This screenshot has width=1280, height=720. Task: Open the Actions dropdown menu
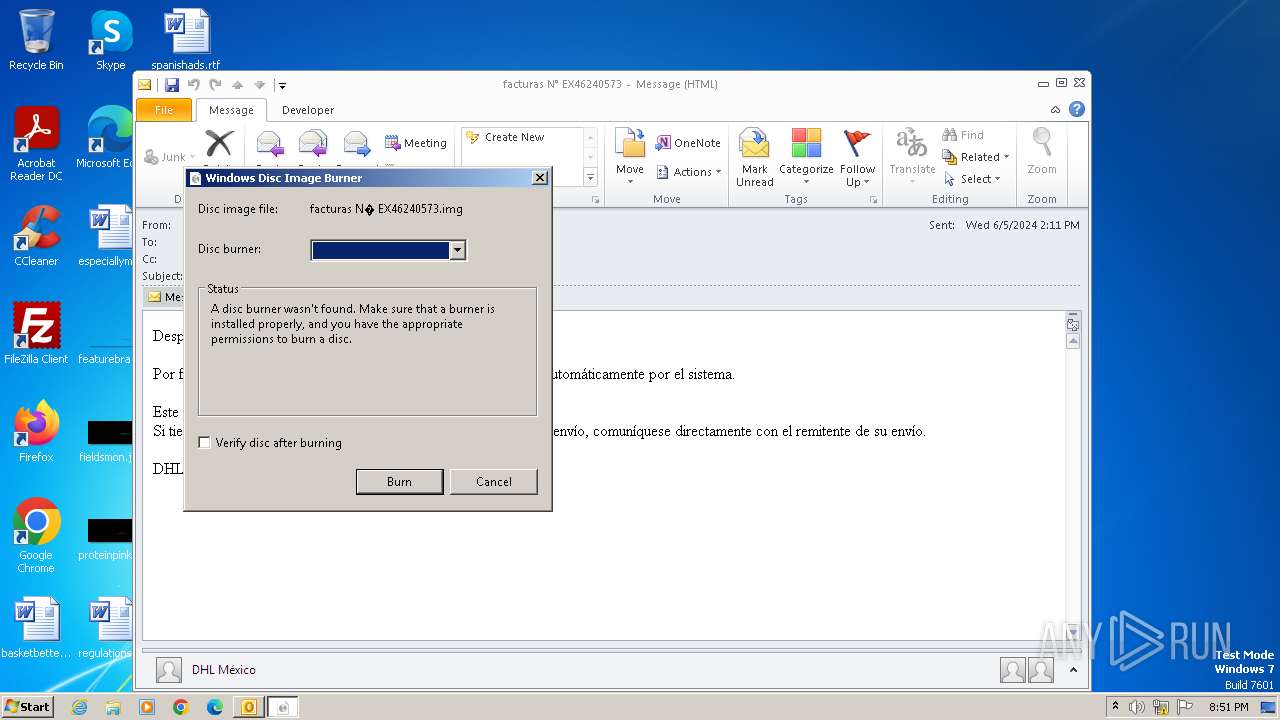coord(689,172)
